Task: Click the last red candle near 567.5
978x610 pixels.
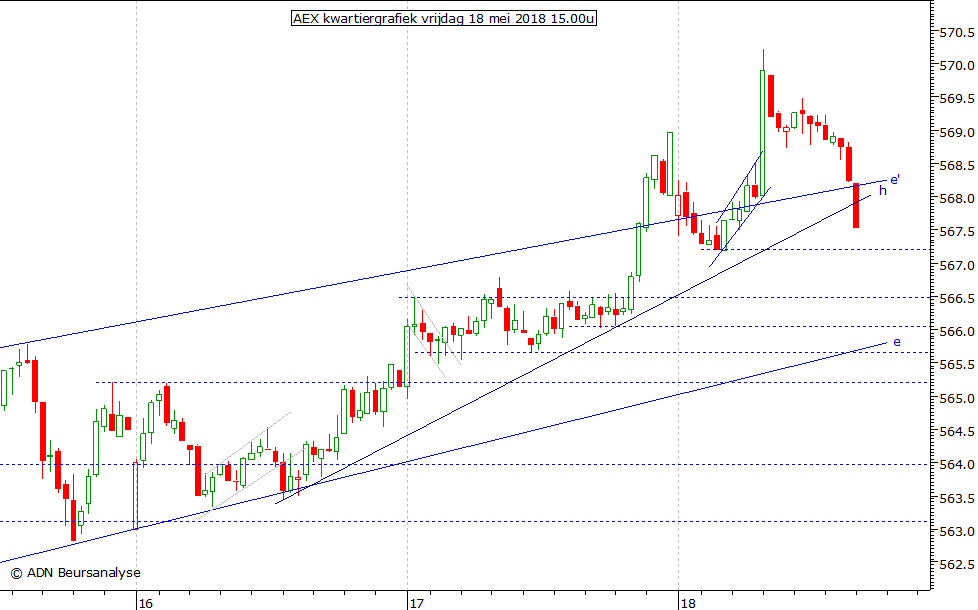Action: [x=856, y=206]
